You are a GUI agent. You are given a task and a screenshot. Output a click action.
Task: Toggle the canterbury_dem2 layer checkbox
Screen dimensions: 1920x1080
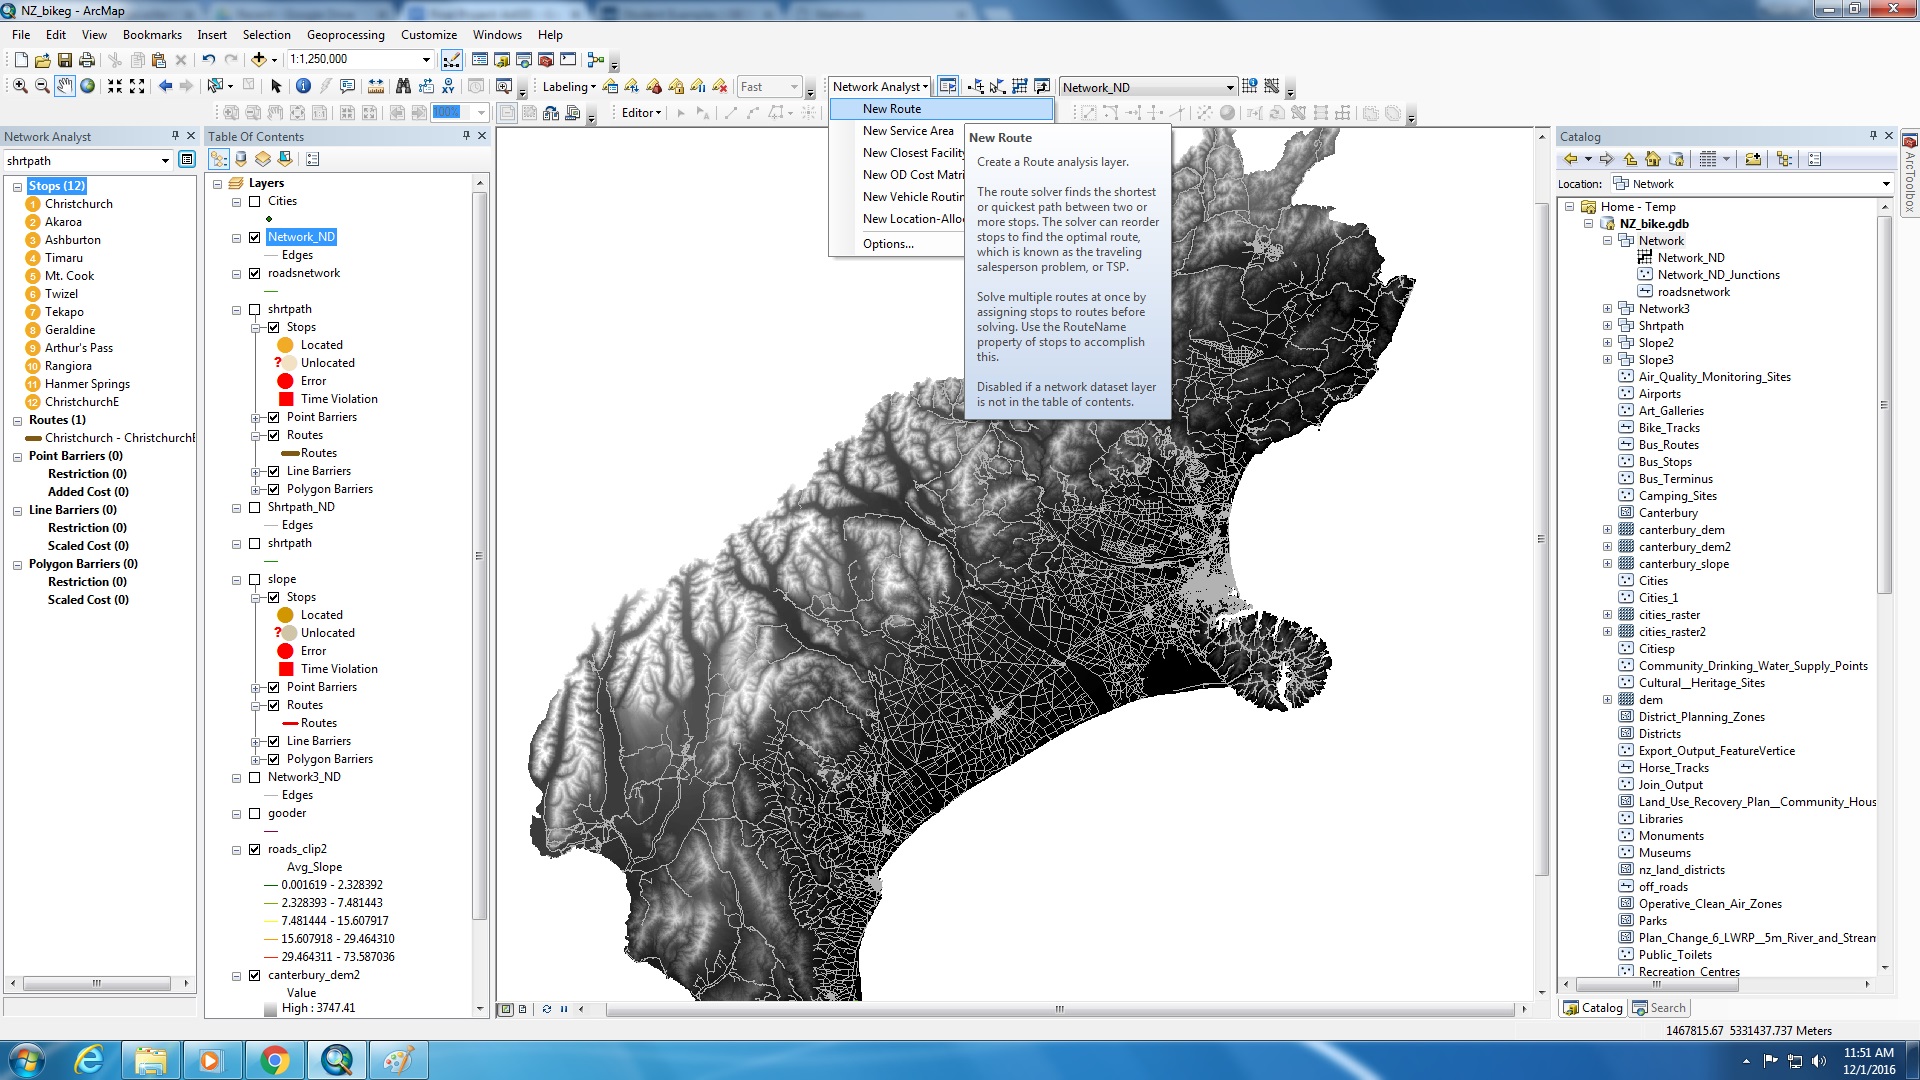click(x=254, y=975)
